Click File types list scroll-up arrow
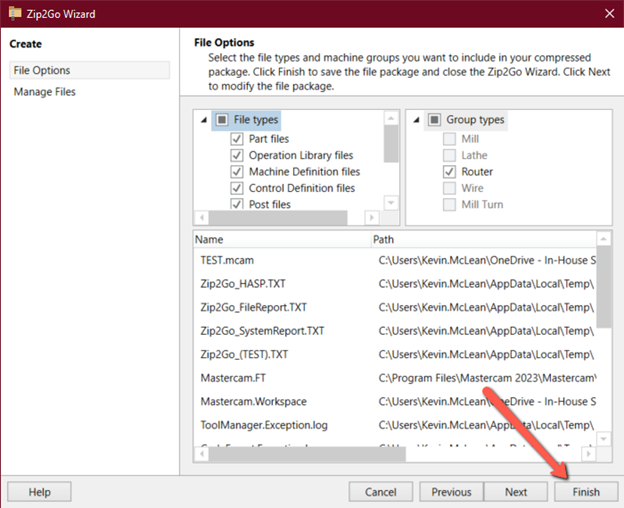The image size is (624, 508). [391, 118]
